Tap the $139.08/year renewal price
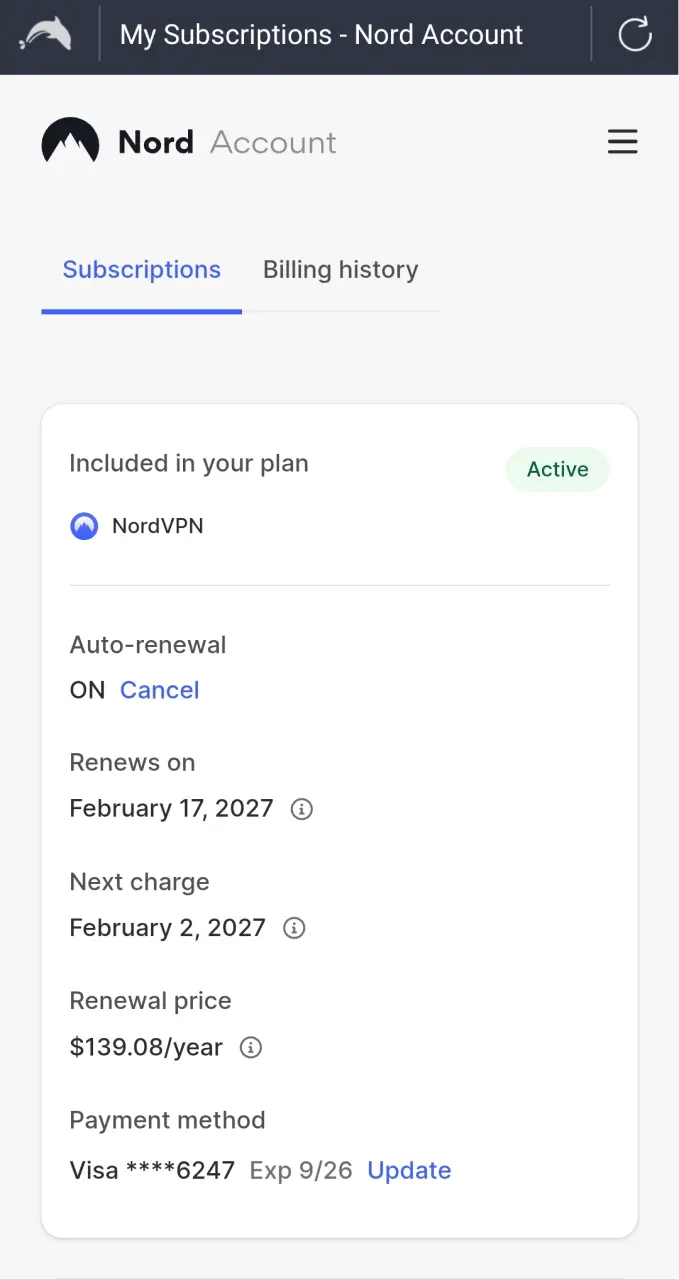The height and width of the screenshot is (1280, 679). pyautogui.click(x=146, y=1047)
